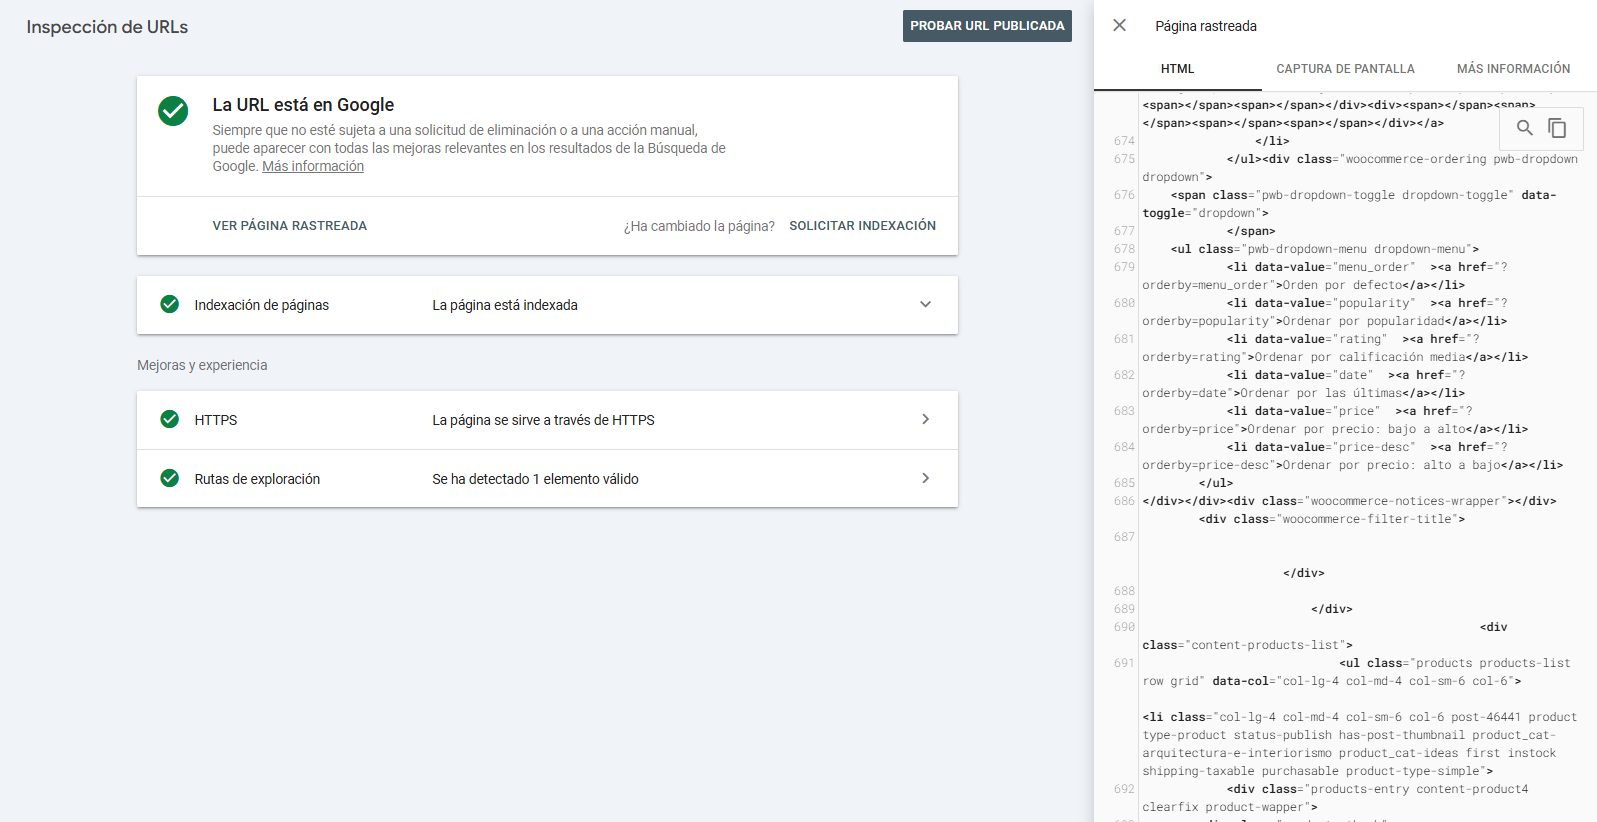
Task: Click the search icon in HTML panel
Action: click(x=1524, y=128)
